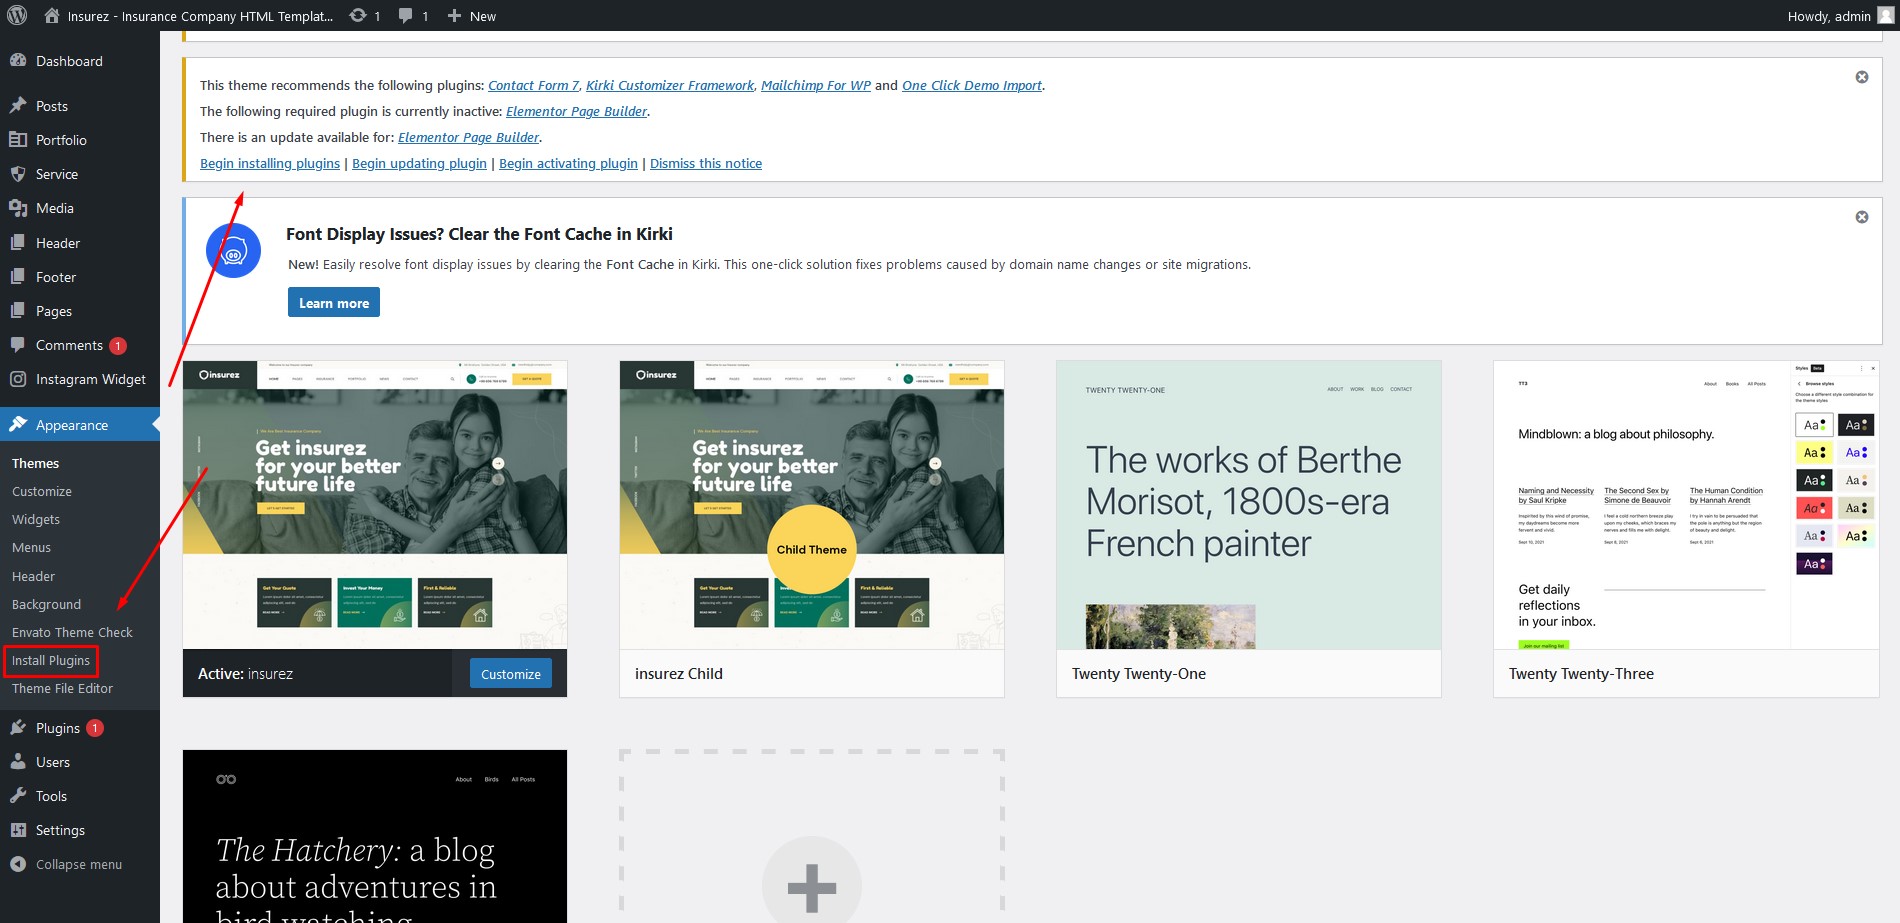This screenshot has width=1900, height=923.
Task: Click the Media library icon
Action: coord(18,208)
